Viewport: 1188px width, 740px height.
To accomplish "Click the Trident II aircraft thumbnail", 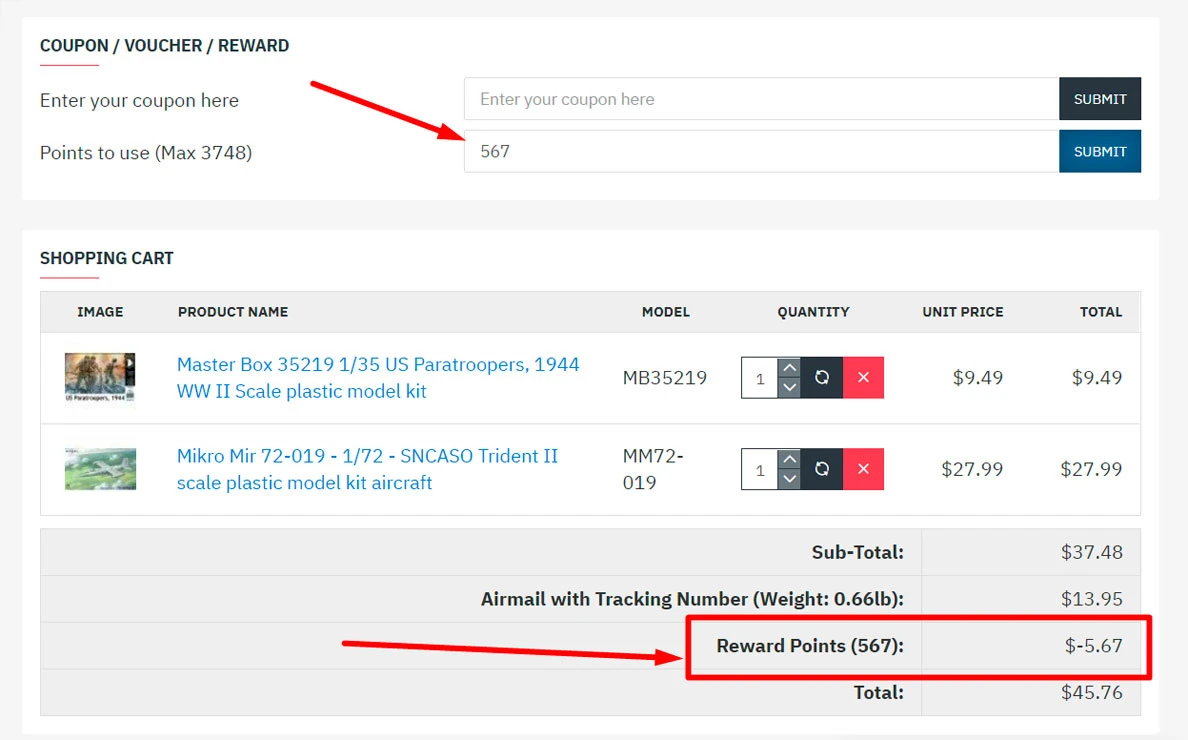I will [x=100, y=469].
